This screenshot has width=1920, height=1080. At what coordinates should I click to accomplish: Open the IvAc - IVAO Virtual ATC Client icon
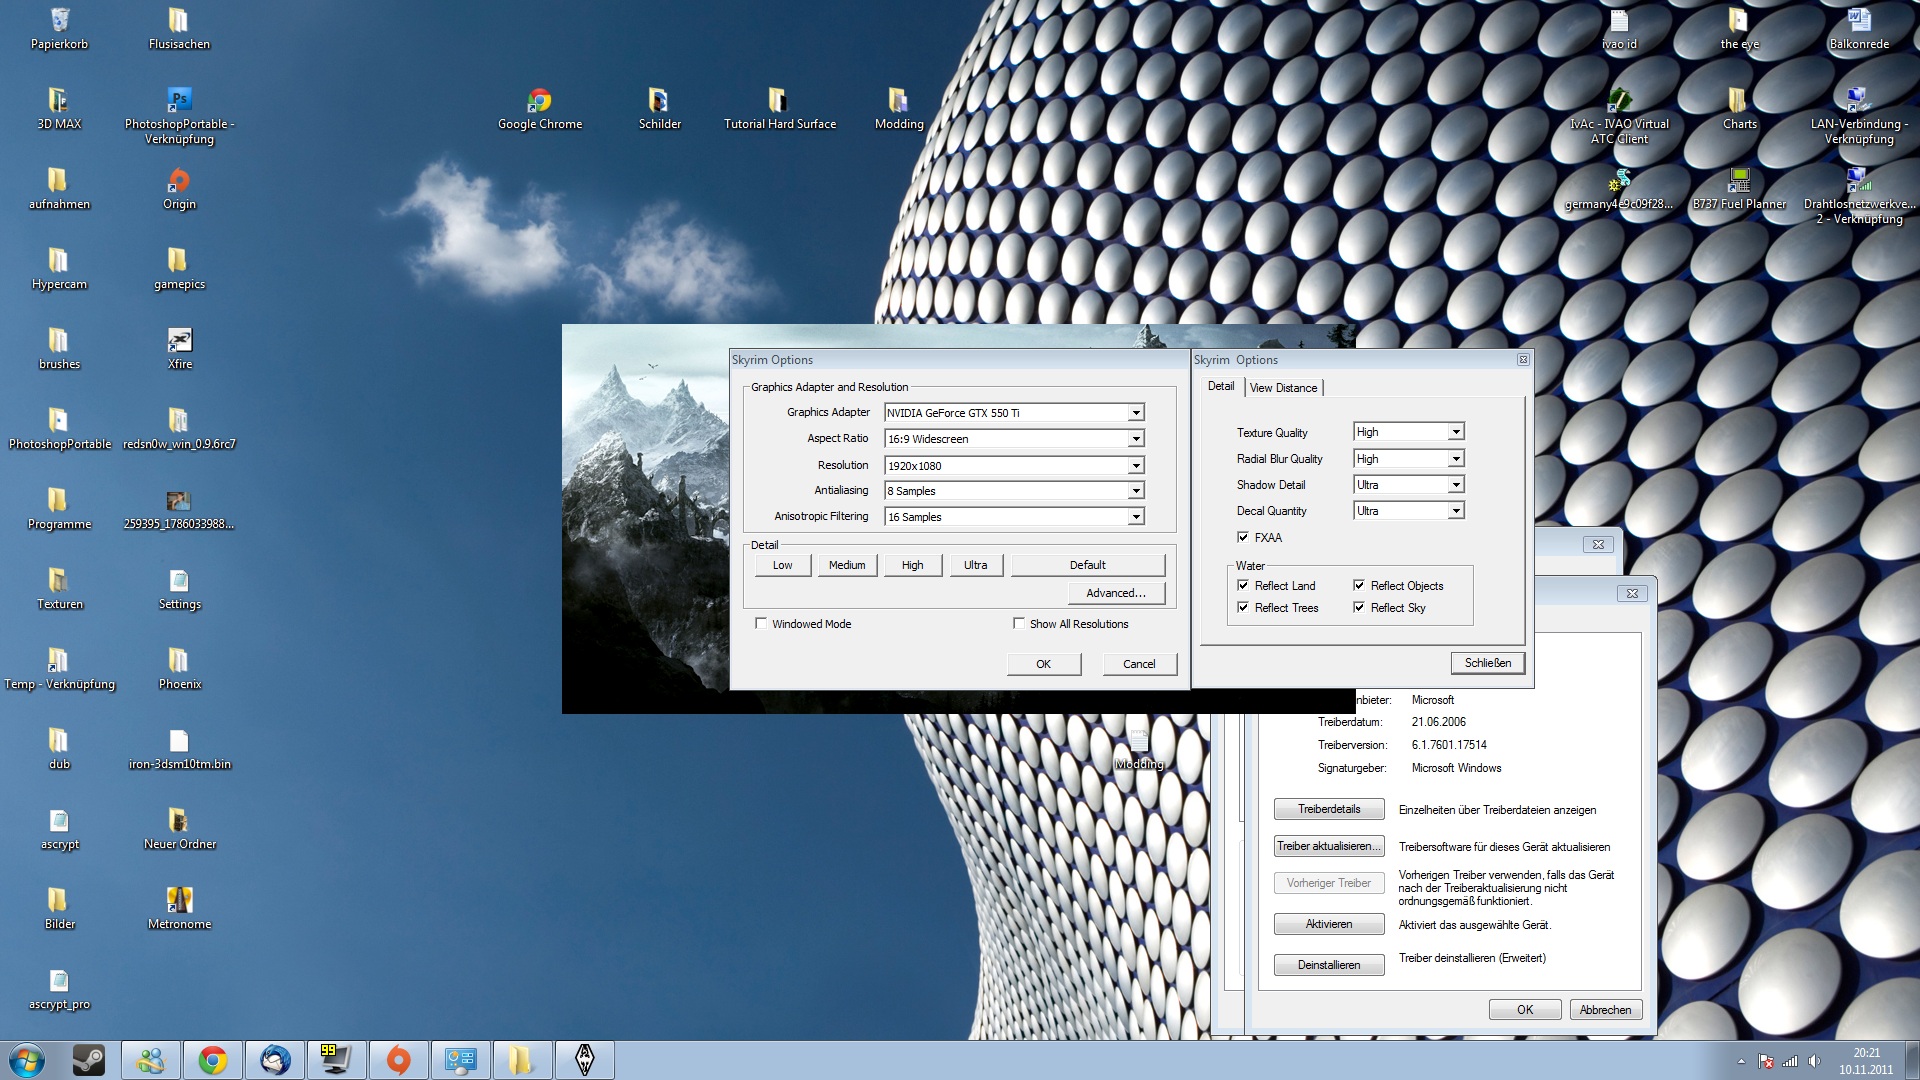1619,115
